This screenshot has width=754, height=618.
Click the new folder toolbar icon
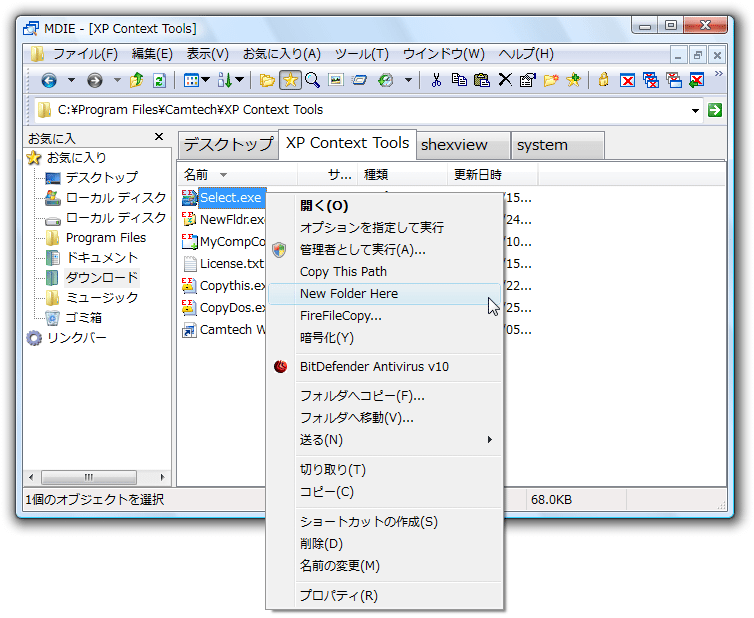(551, 80)
